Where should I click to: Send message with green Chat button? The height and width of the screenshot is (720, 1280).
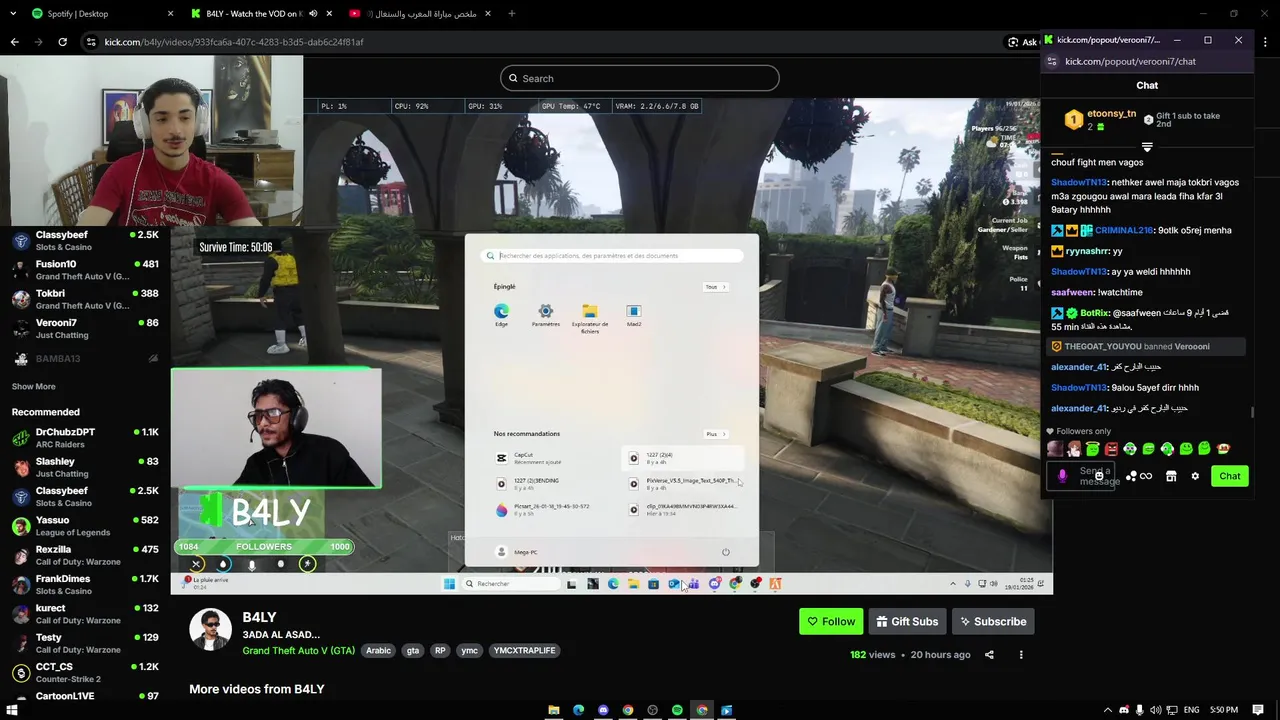tap(1229, 476)
